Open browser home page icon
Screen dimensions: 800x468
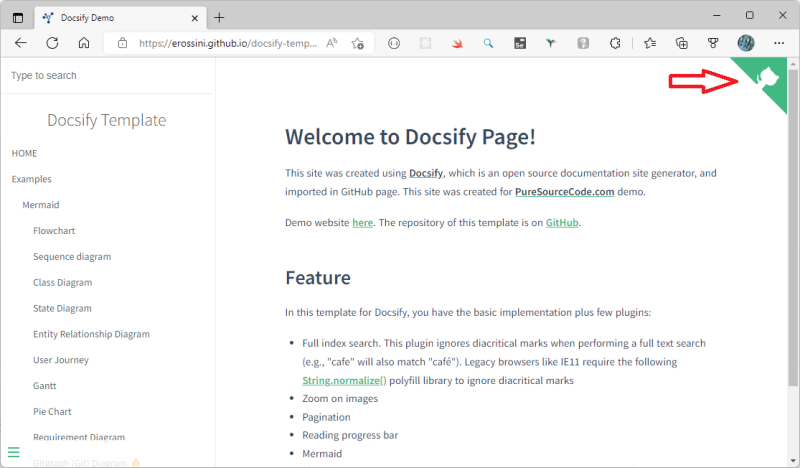click(84, 43)
